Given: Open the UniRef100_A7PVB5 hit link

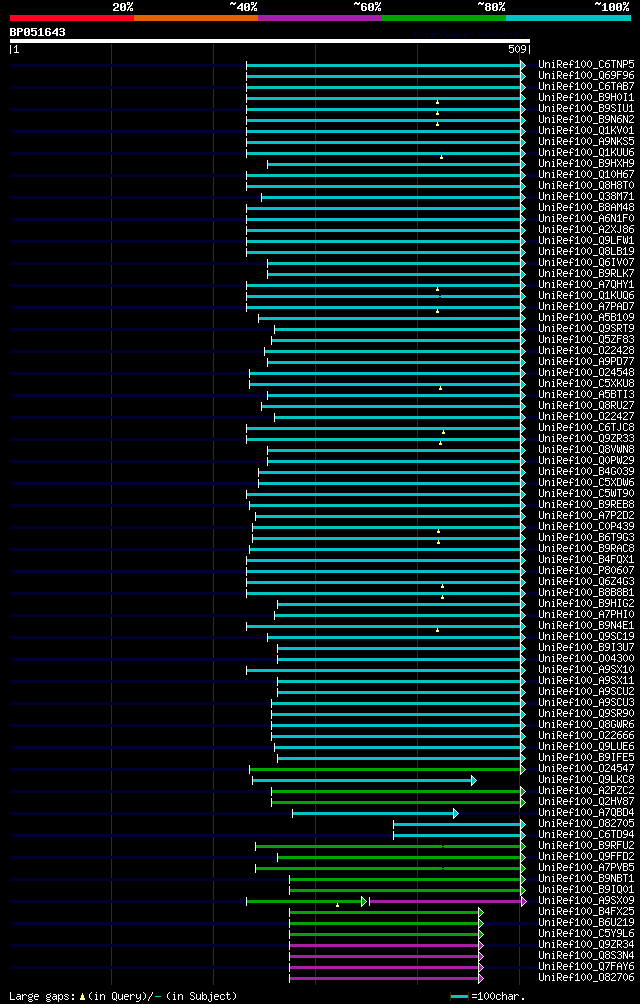Looking at the screenshot, I should [586, 869].
